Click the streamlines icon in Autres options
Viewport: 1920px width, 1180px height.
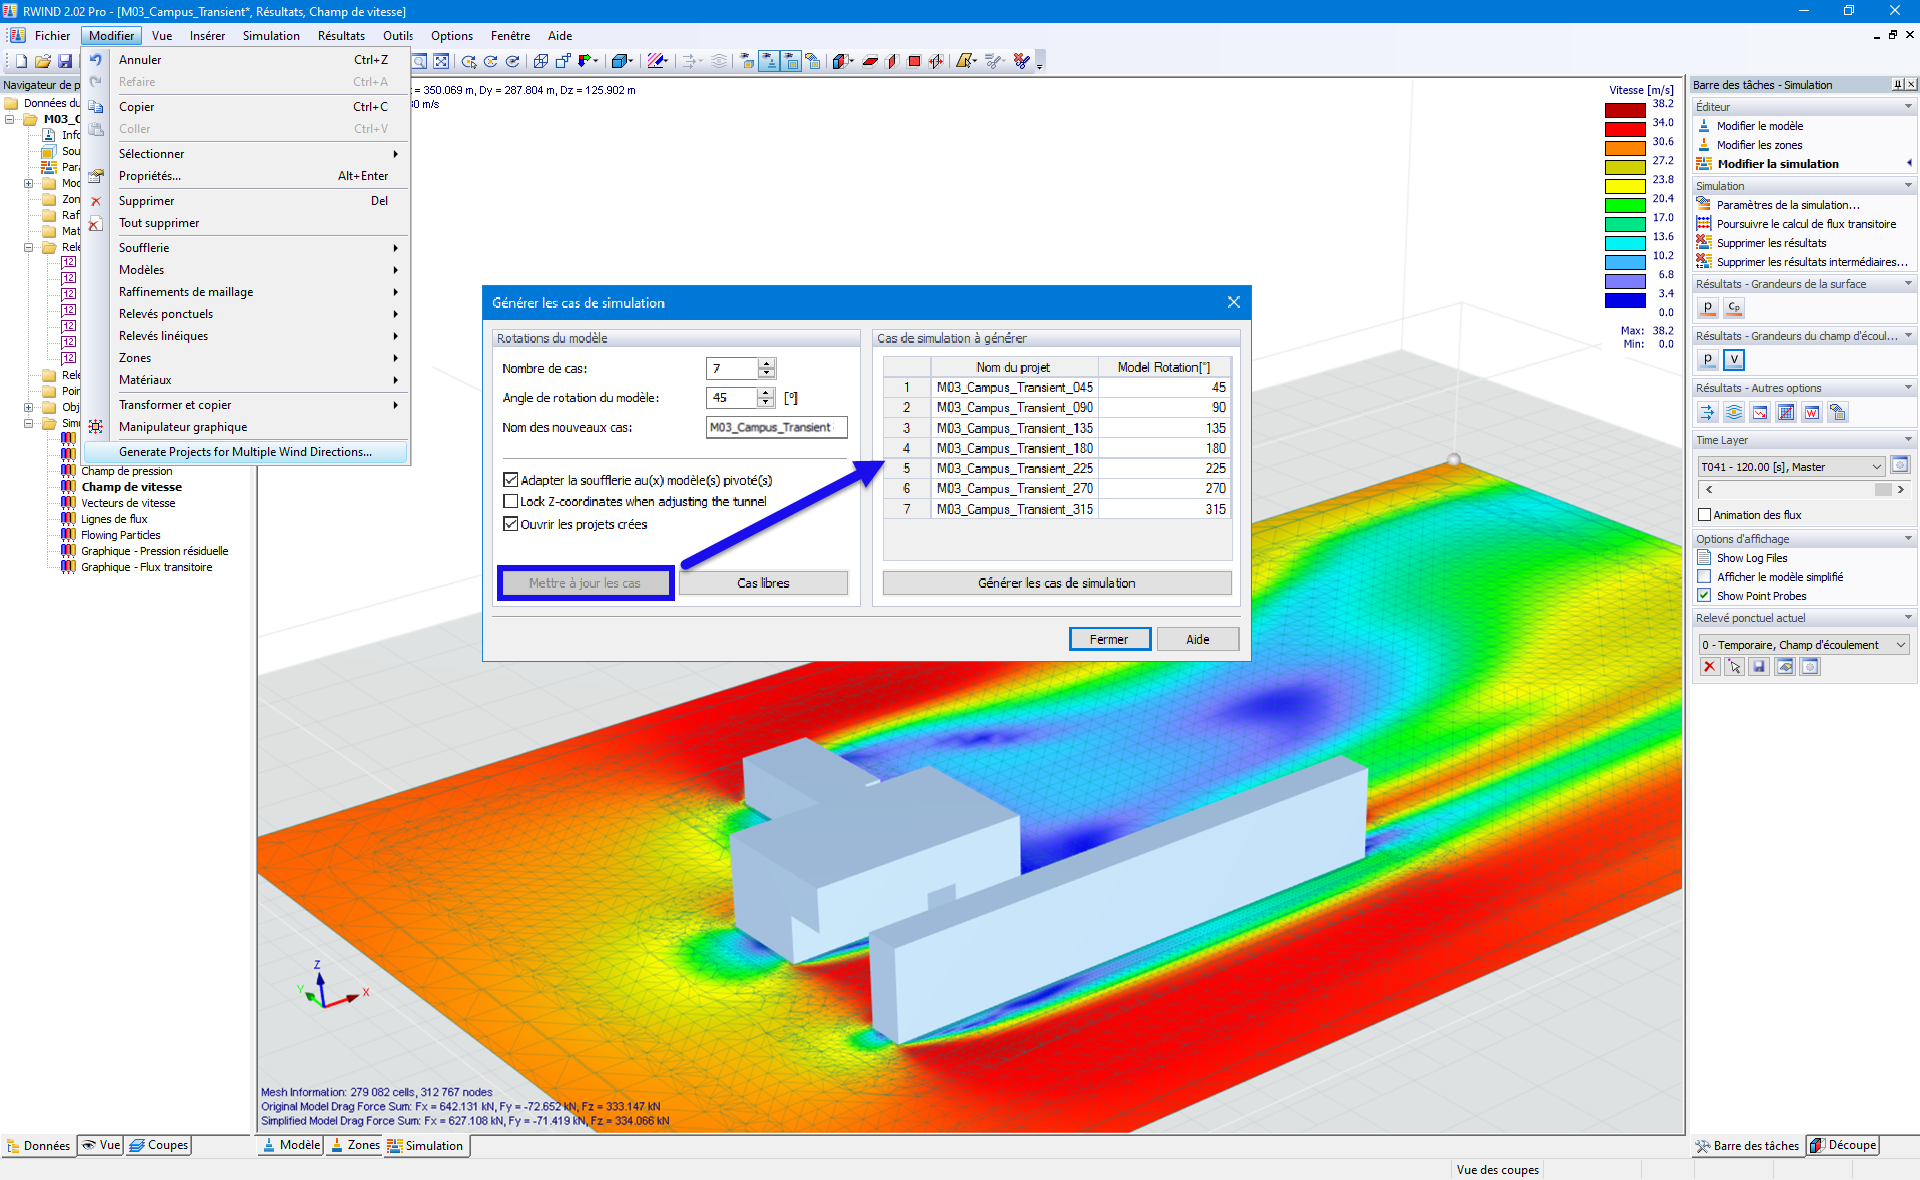tap(1734, 412)
